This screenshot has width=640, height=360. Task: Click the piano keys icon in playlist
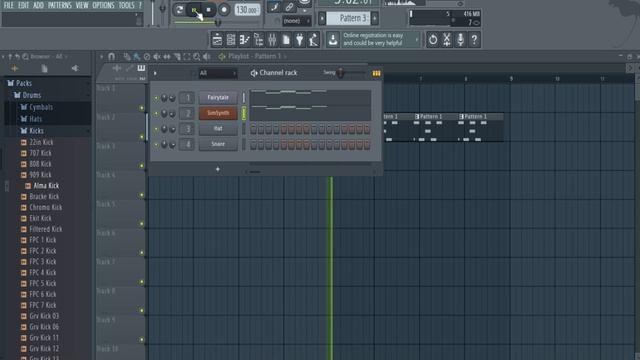[141, 68]
